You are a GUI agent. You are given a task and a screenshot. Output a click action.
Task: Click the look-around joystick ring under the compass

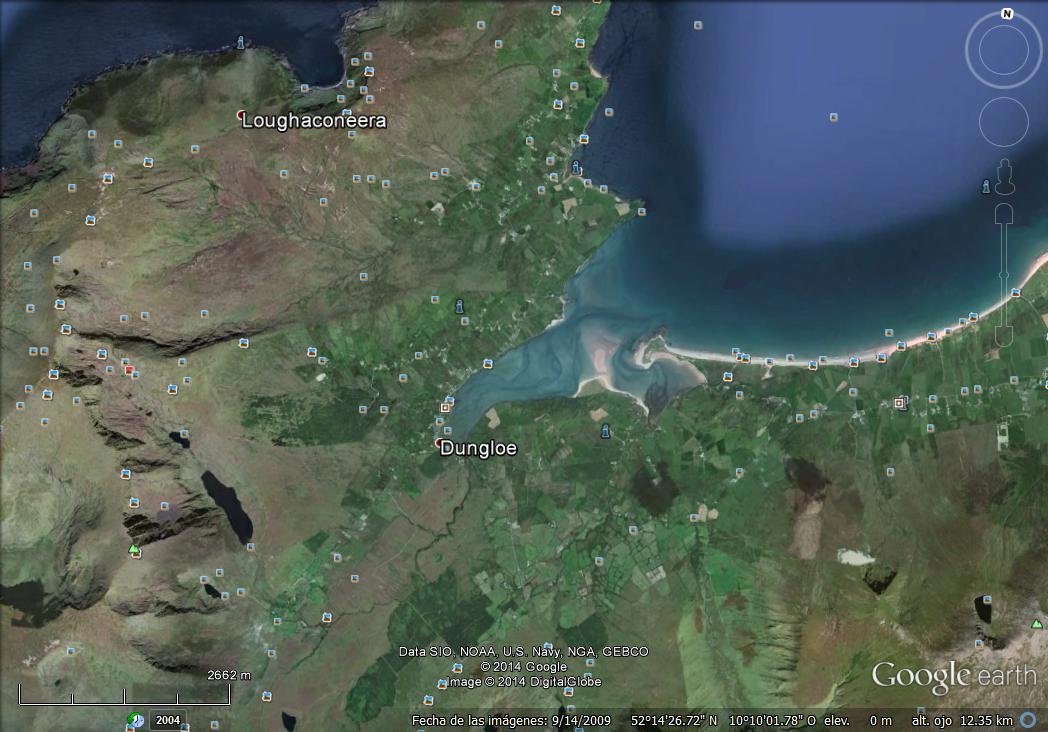coord(1003,51)
